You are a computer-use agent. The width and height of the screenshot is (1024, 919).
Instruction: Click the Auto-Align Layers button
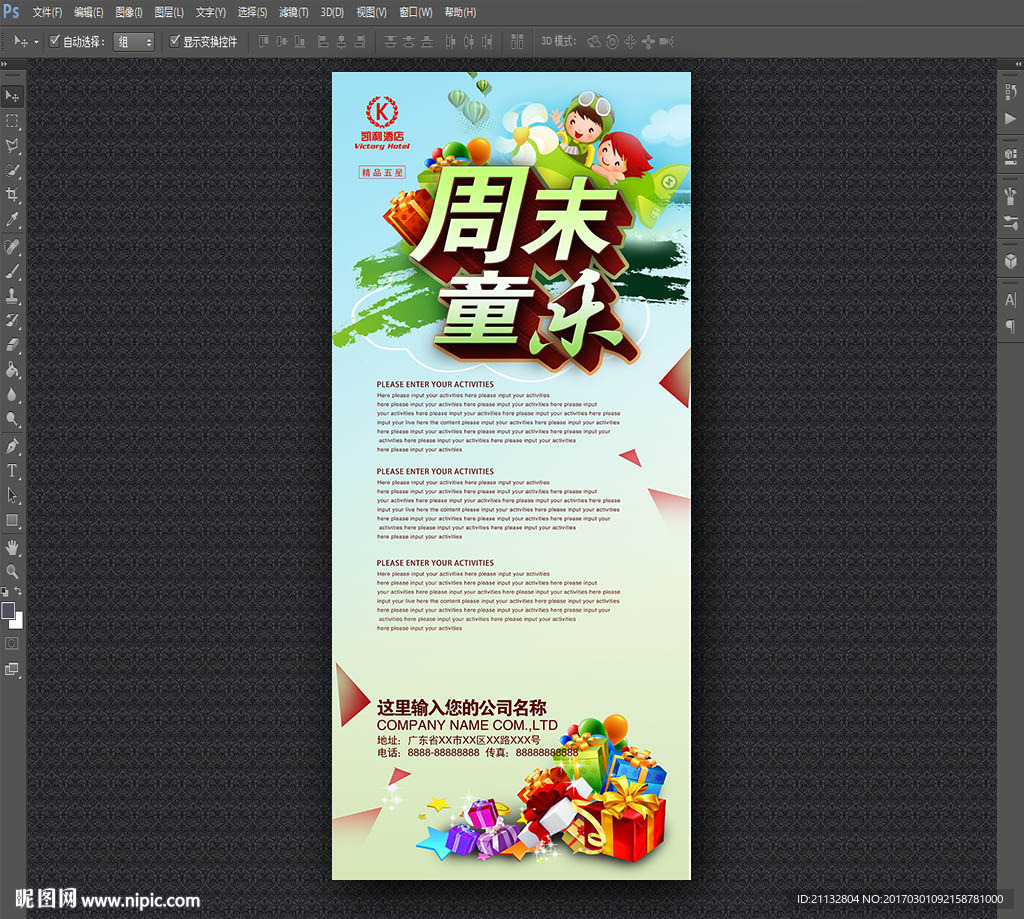517,42
